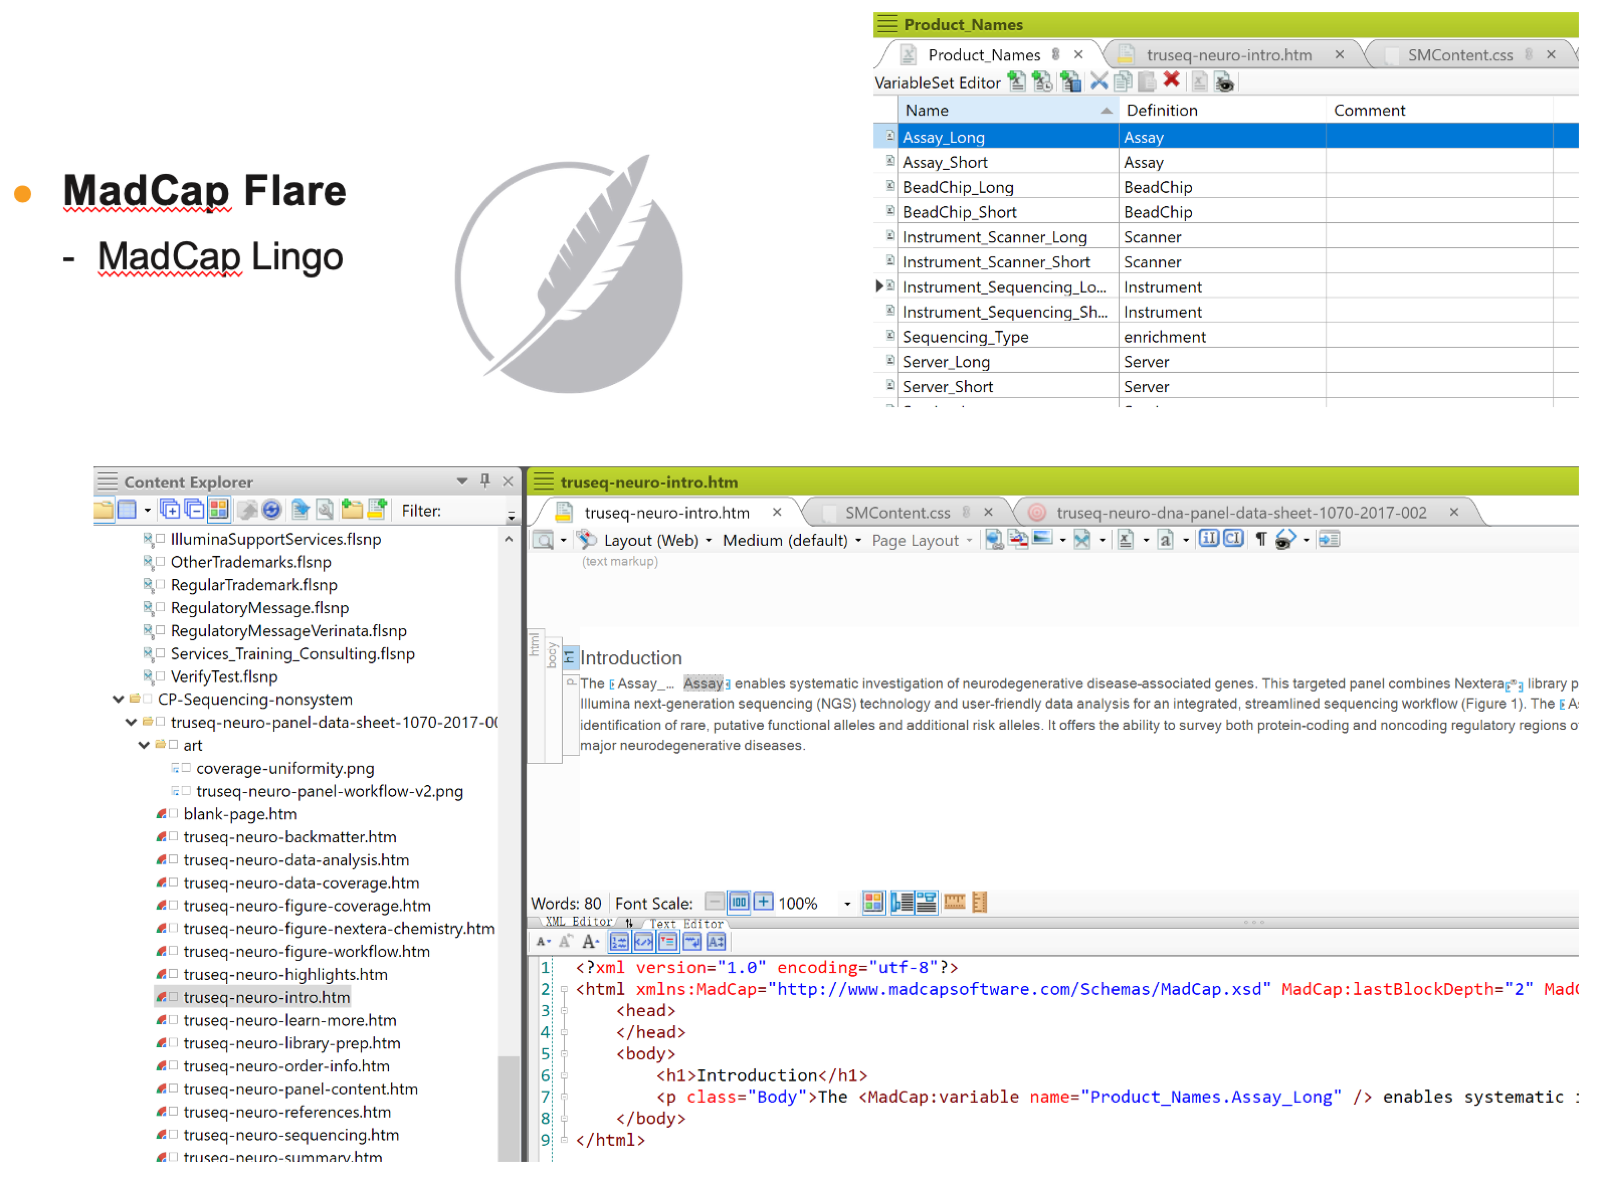Click the Introduction heading in the editor
Viewport: 1600px width, 1178px height.
[631, 657]
